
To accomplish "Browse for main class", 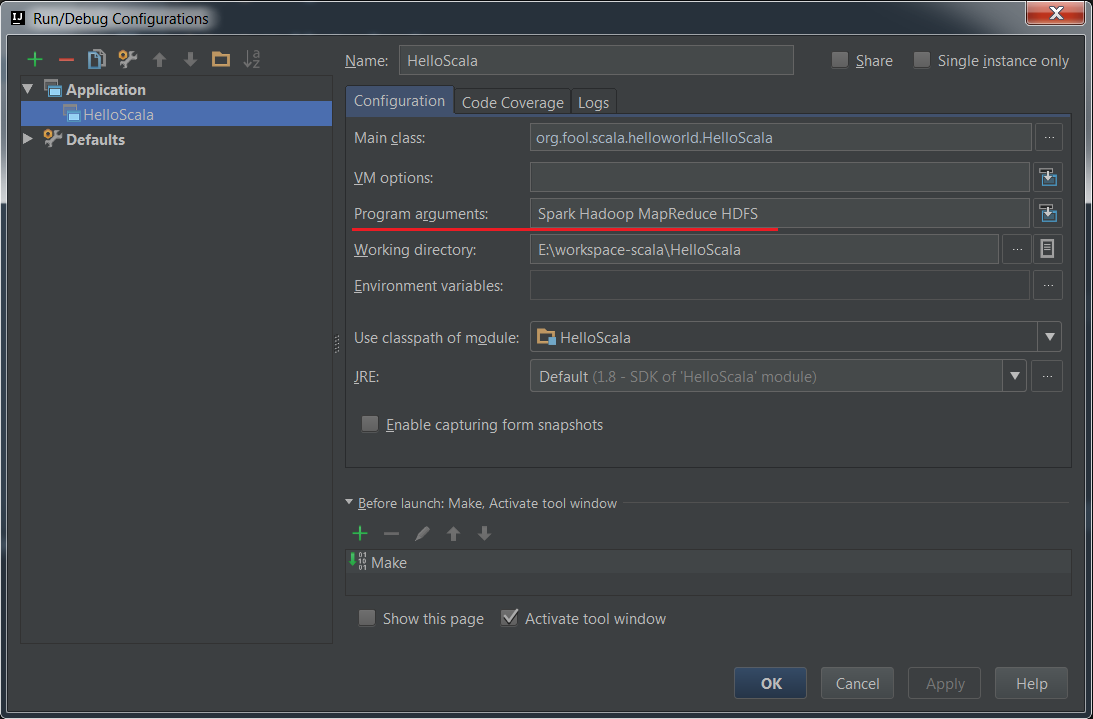I will click(1048, 137).
